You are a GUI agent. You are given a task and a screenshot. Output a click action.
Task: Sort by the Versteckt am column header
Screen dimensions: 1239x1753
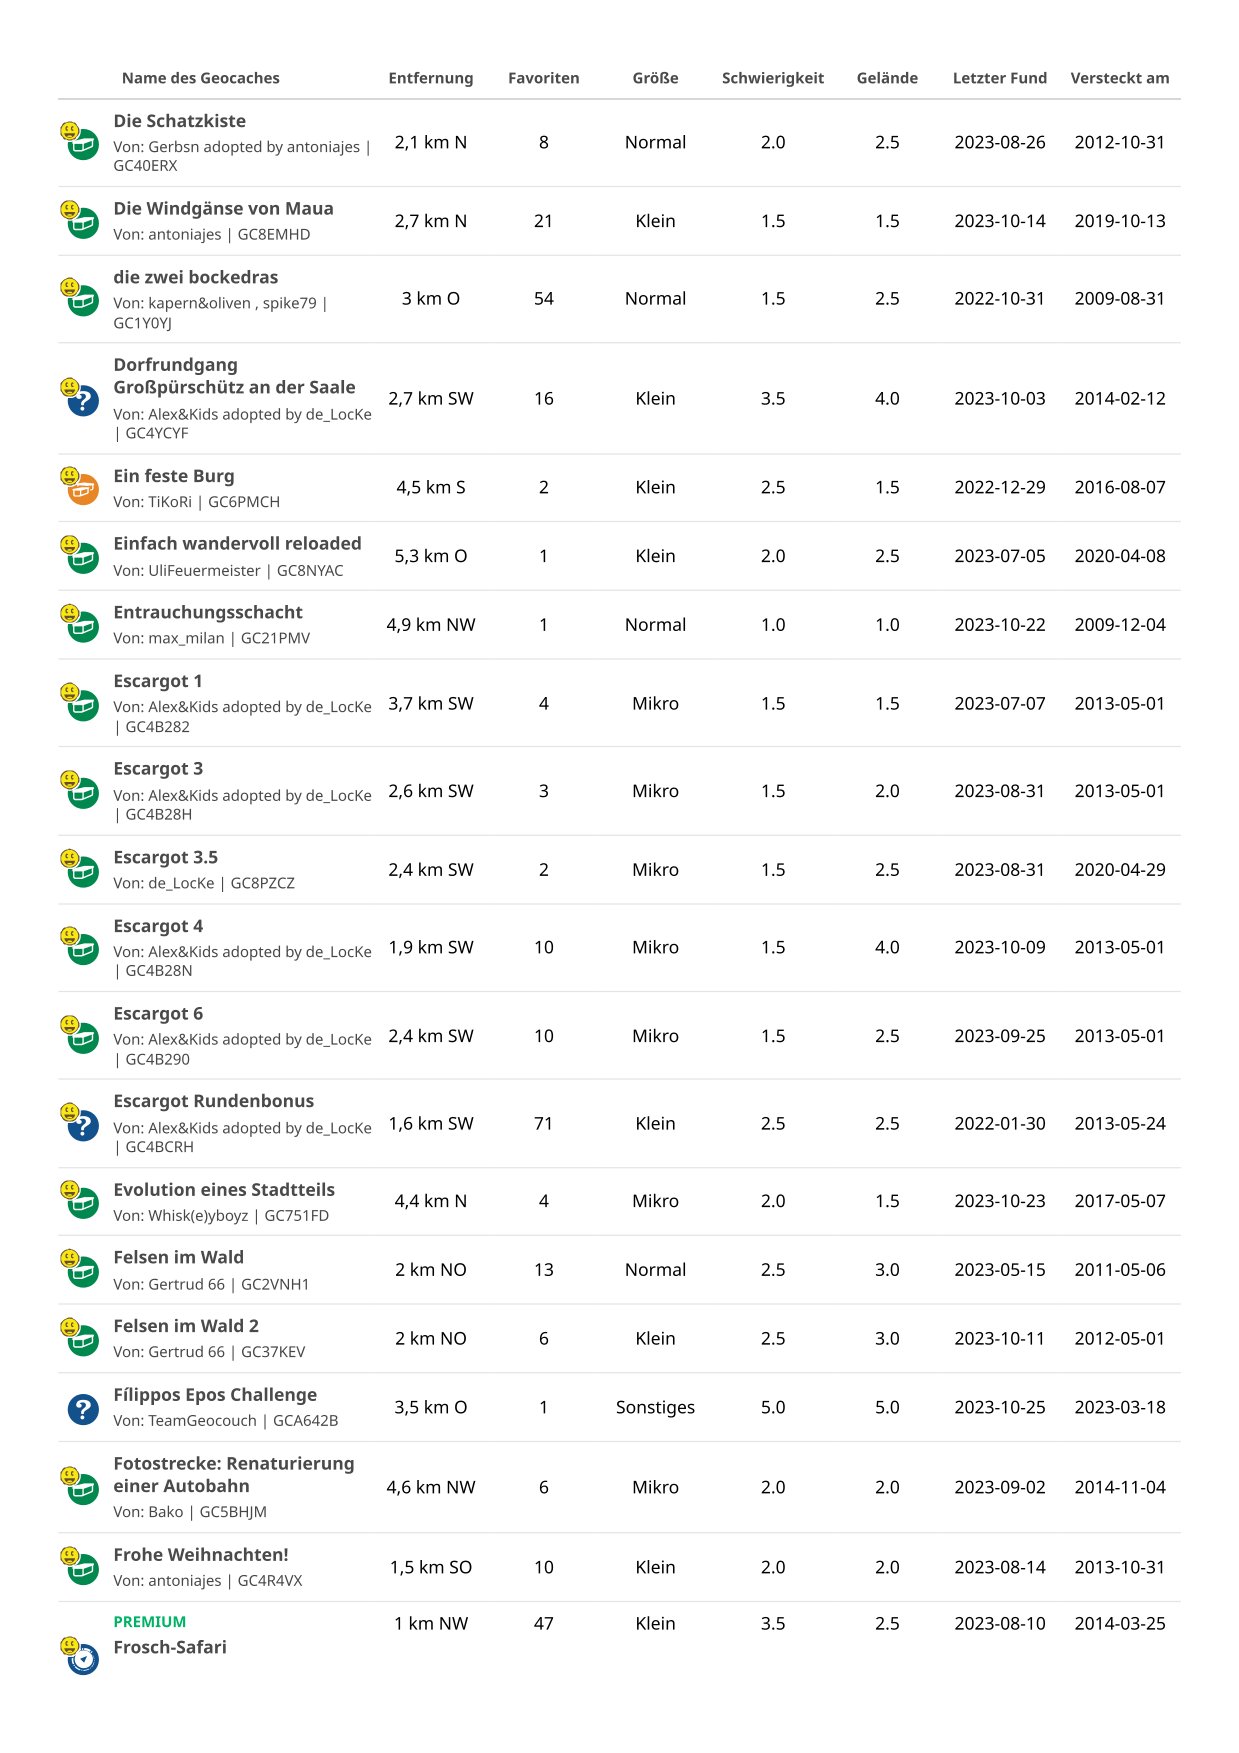click(x=1119, y=78)
